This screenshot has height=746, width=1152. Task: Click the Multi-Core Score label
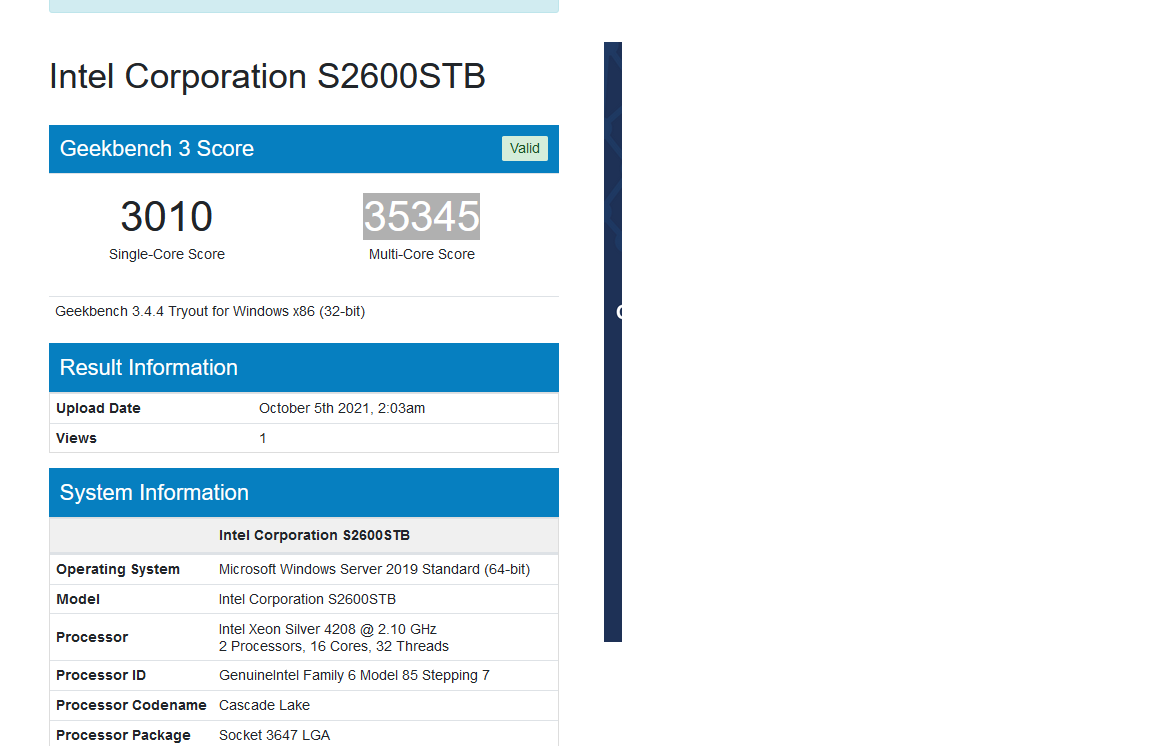point(422,254)
